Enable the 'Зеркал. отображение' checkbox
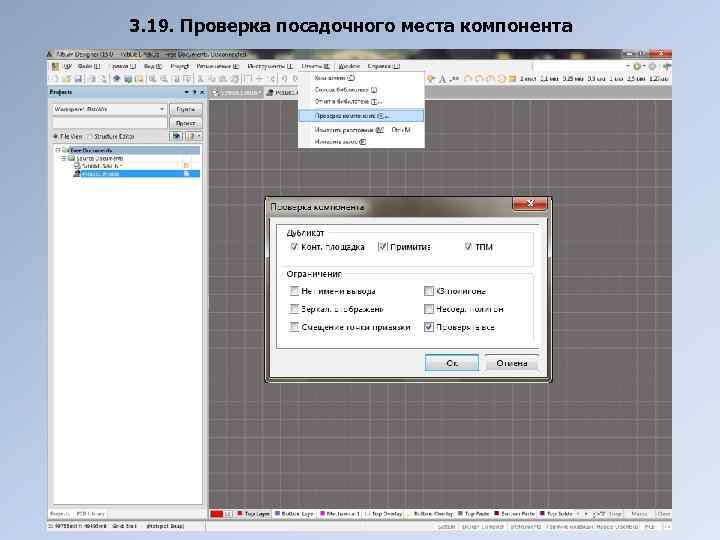720x540 pixels. click(294, 309)
